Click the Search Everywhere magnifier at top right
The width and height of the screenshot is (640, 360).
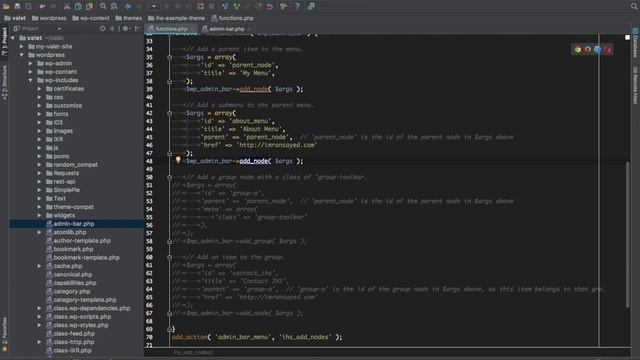[x=634, y=6]
